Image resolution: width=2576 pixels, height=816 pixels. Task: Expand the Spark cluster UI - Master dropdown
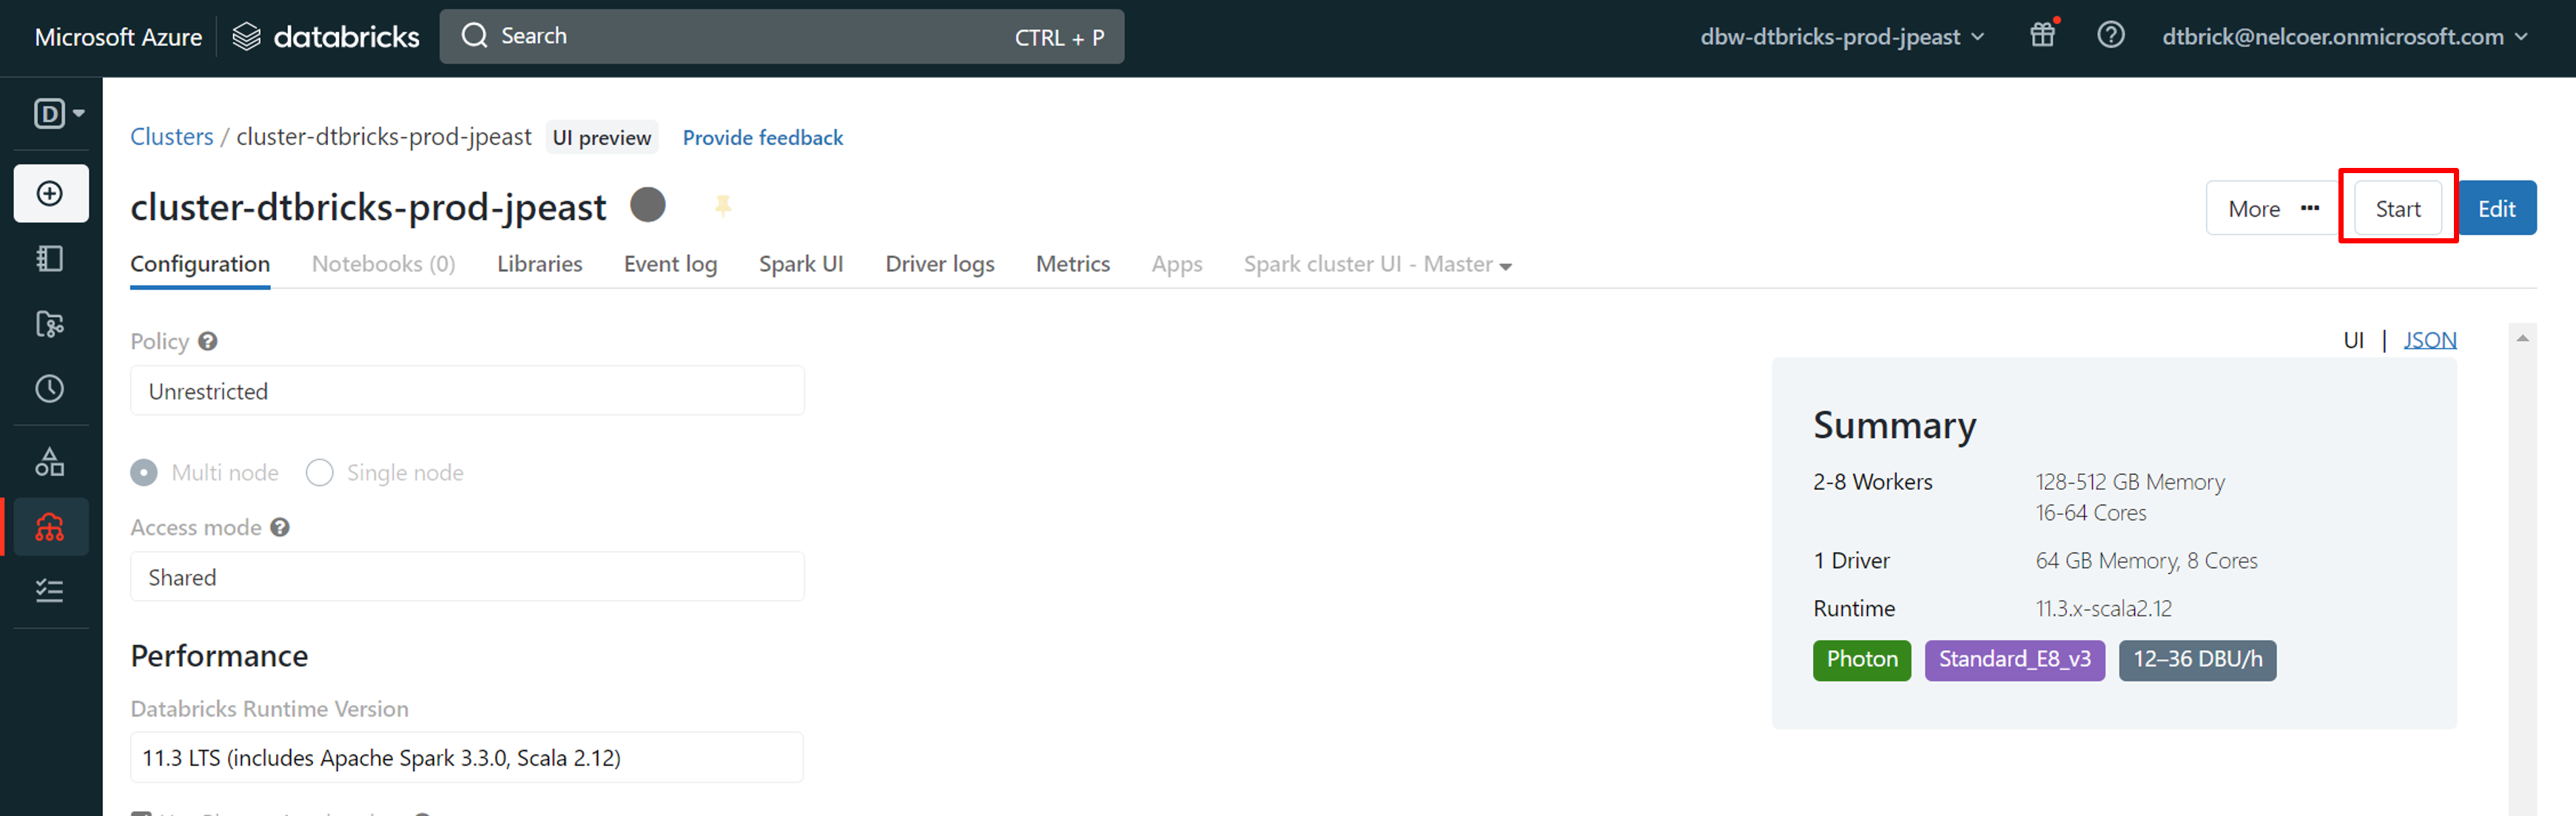coord(1377,264)
